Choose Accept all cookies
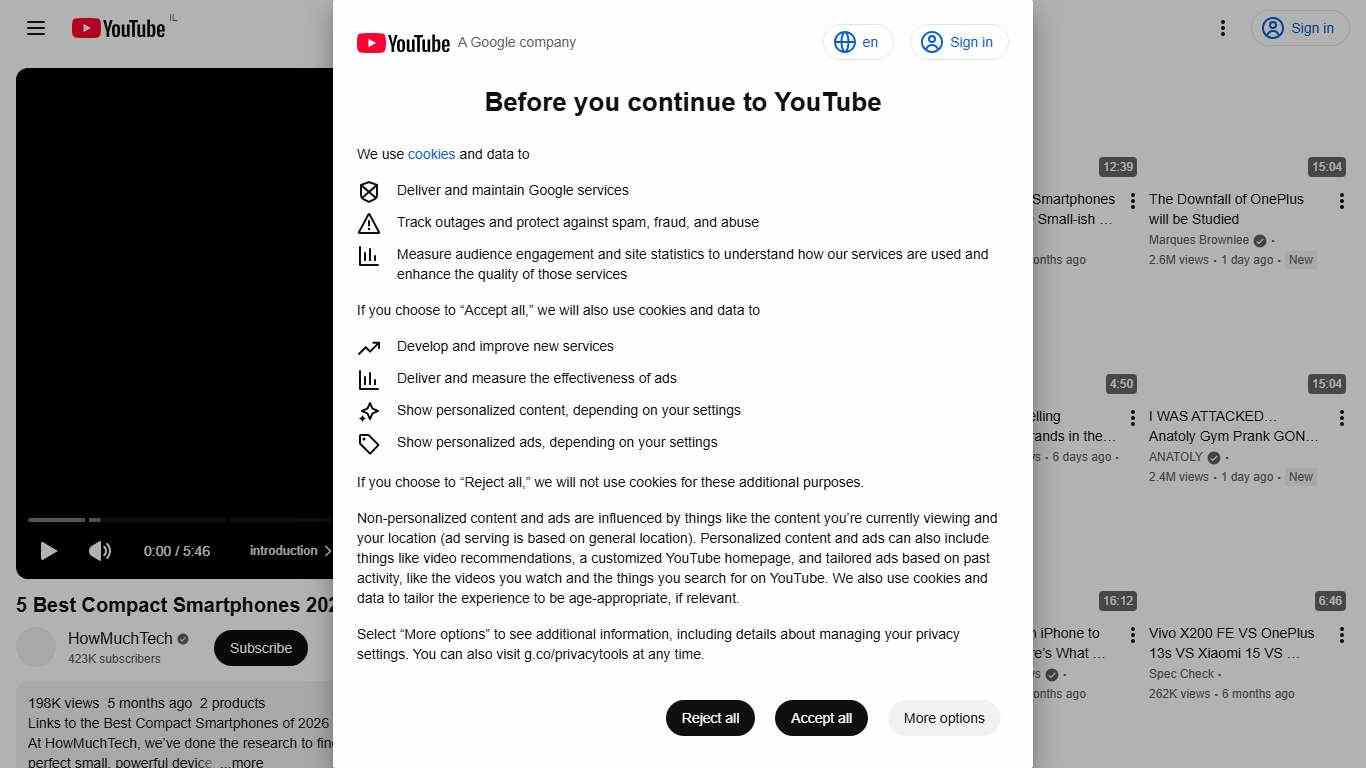Image resolution: width=1366 pixels, height=768 pixels. (x=821, y=718)
